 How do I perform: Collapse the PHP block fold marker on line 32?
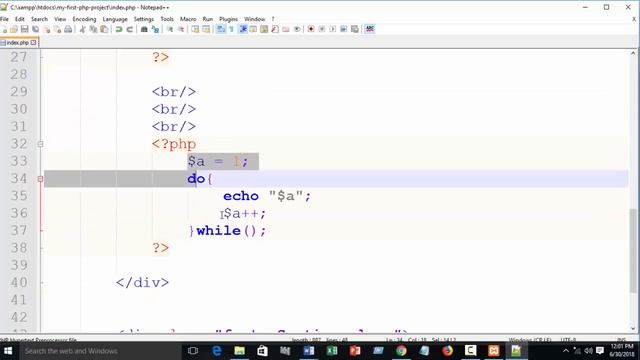pyautogui.click(x=40, y=144)
